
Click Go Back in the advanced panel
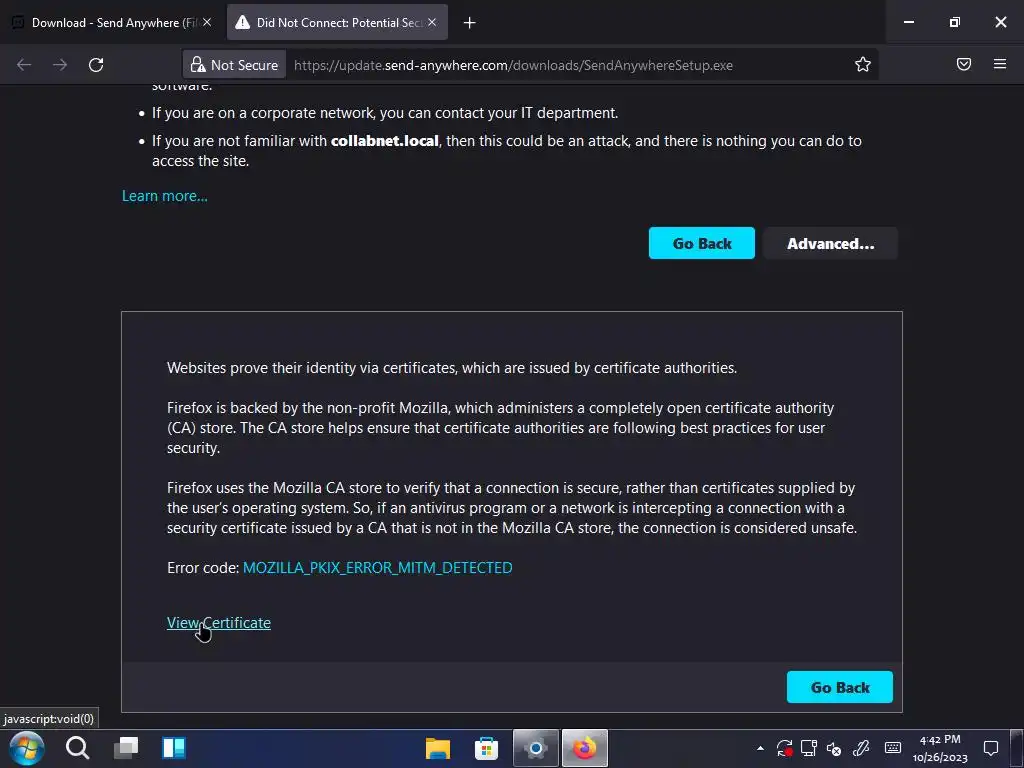pyautogui.click(x=840, y=688)
